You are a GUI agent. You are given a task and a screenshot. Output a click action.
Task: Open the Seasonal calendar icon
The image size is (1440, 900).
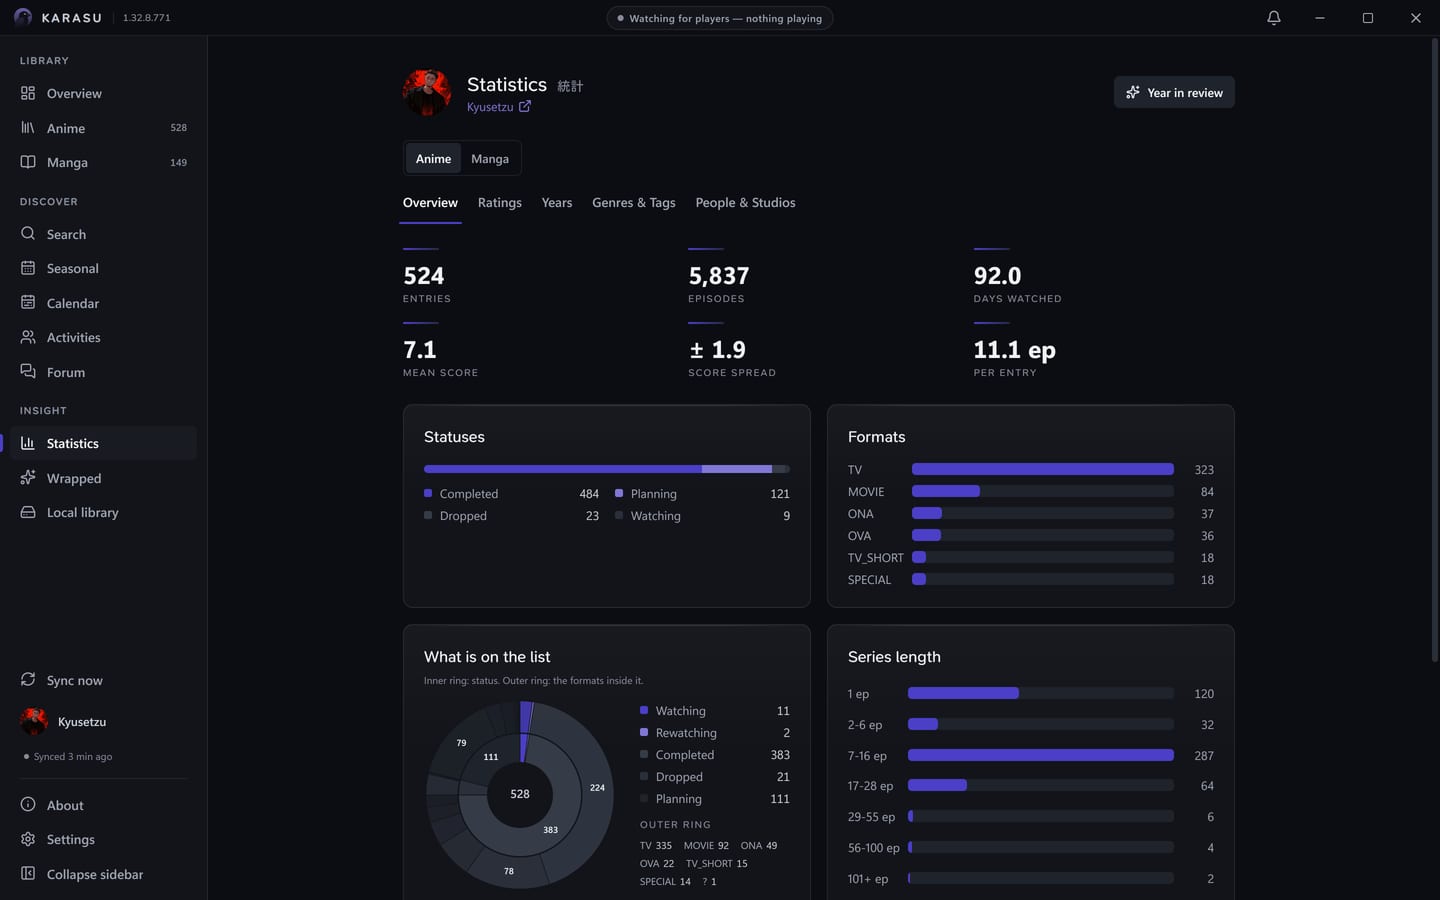pyautogui.click(x=28, y=268)
